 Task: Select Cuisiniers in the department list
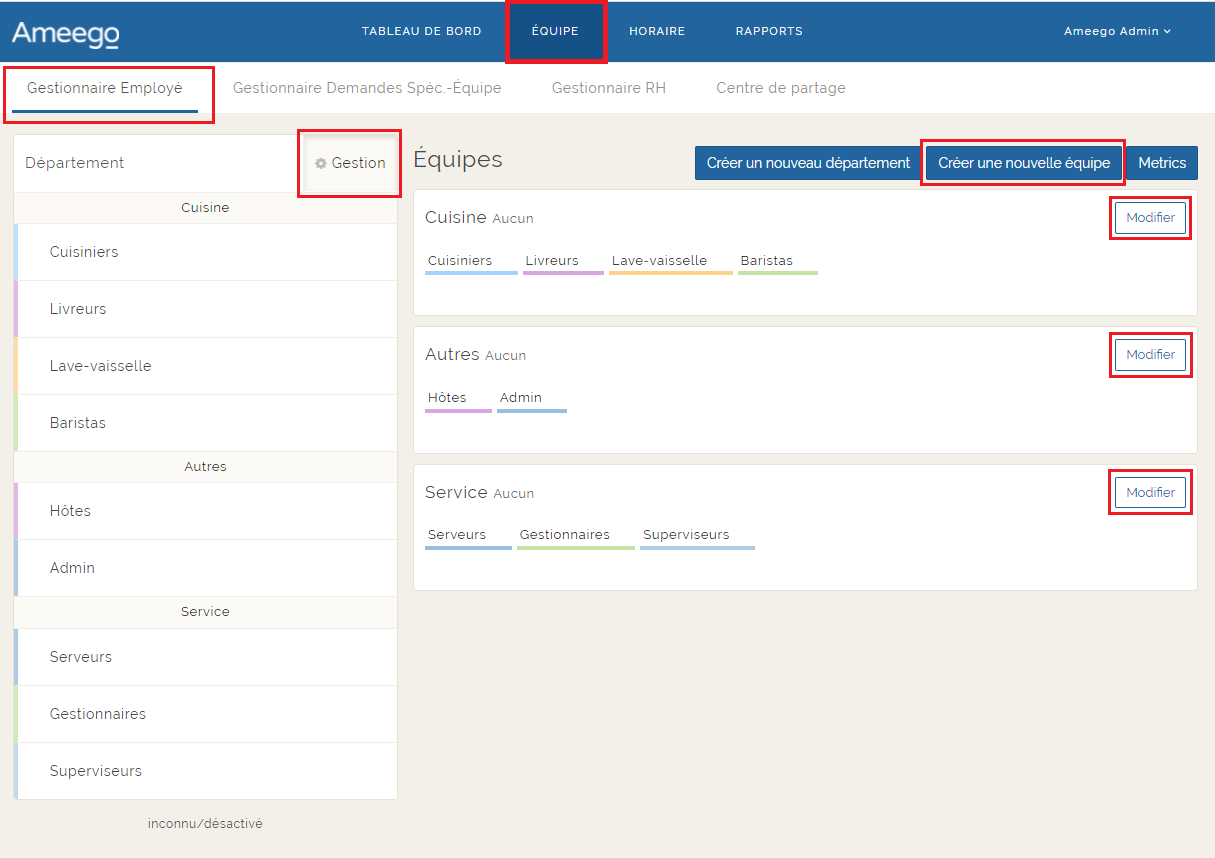pos(84,252)
